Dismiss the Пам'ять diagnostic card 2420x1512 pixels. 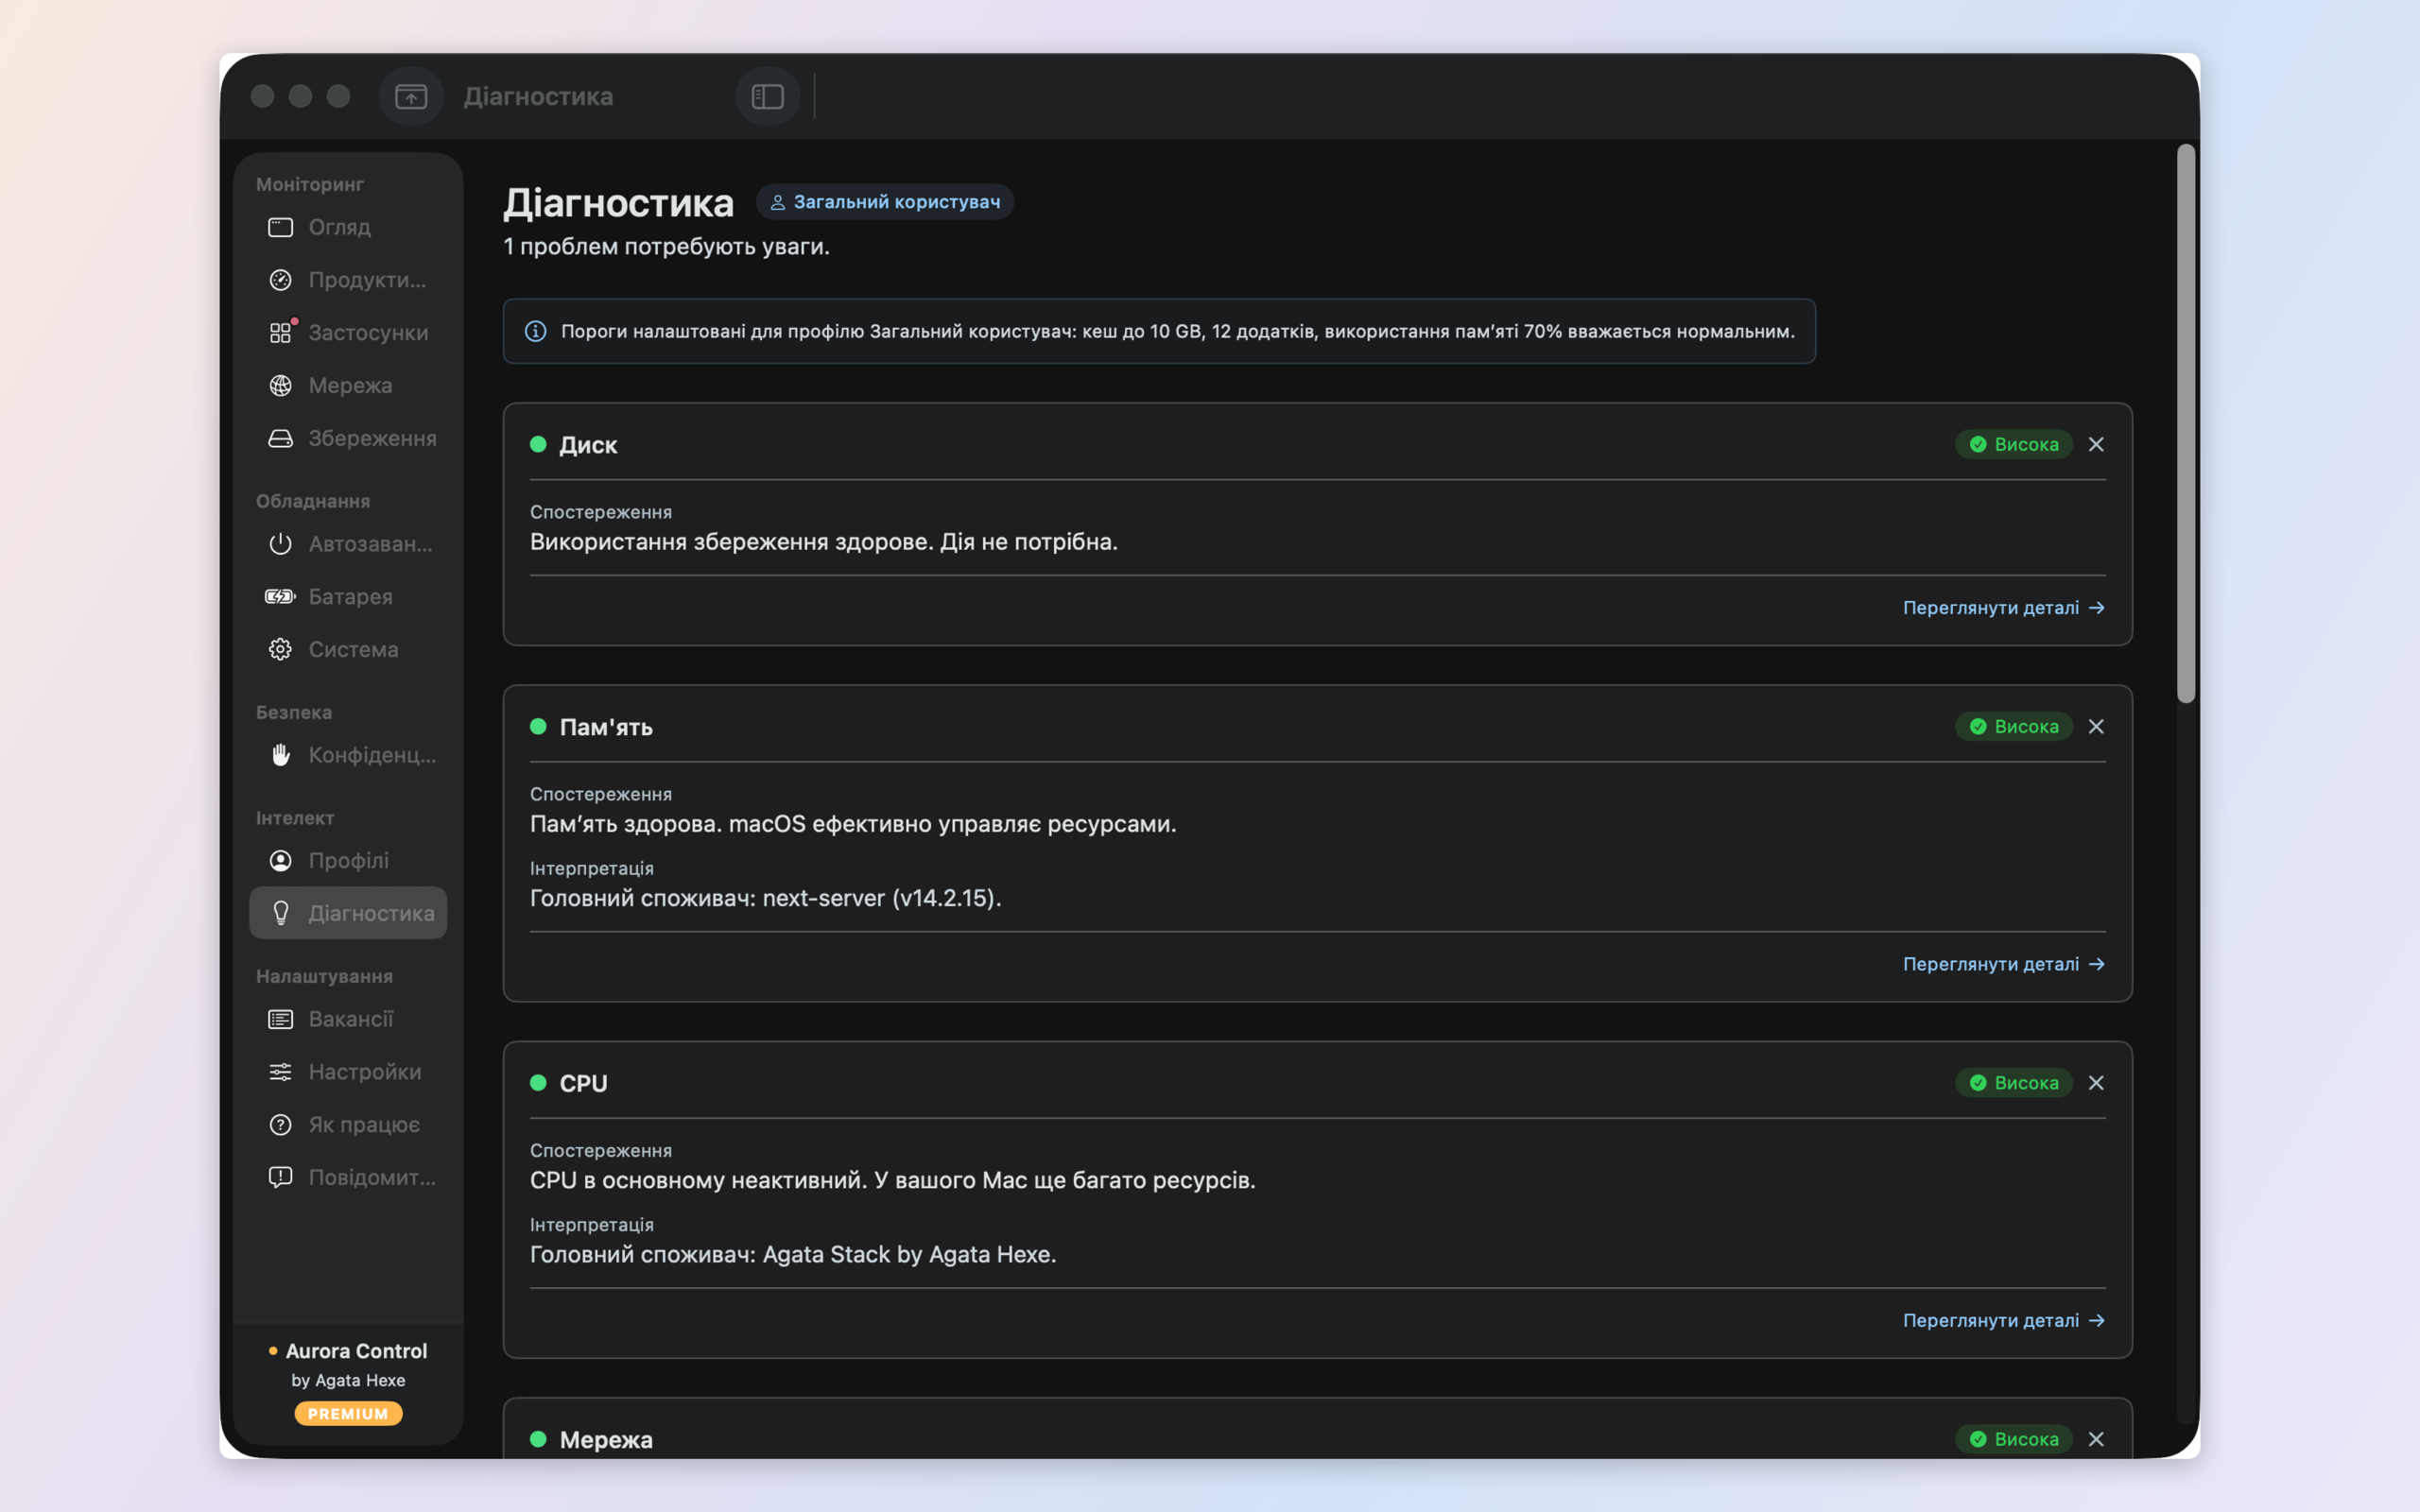coord(2096,727)
